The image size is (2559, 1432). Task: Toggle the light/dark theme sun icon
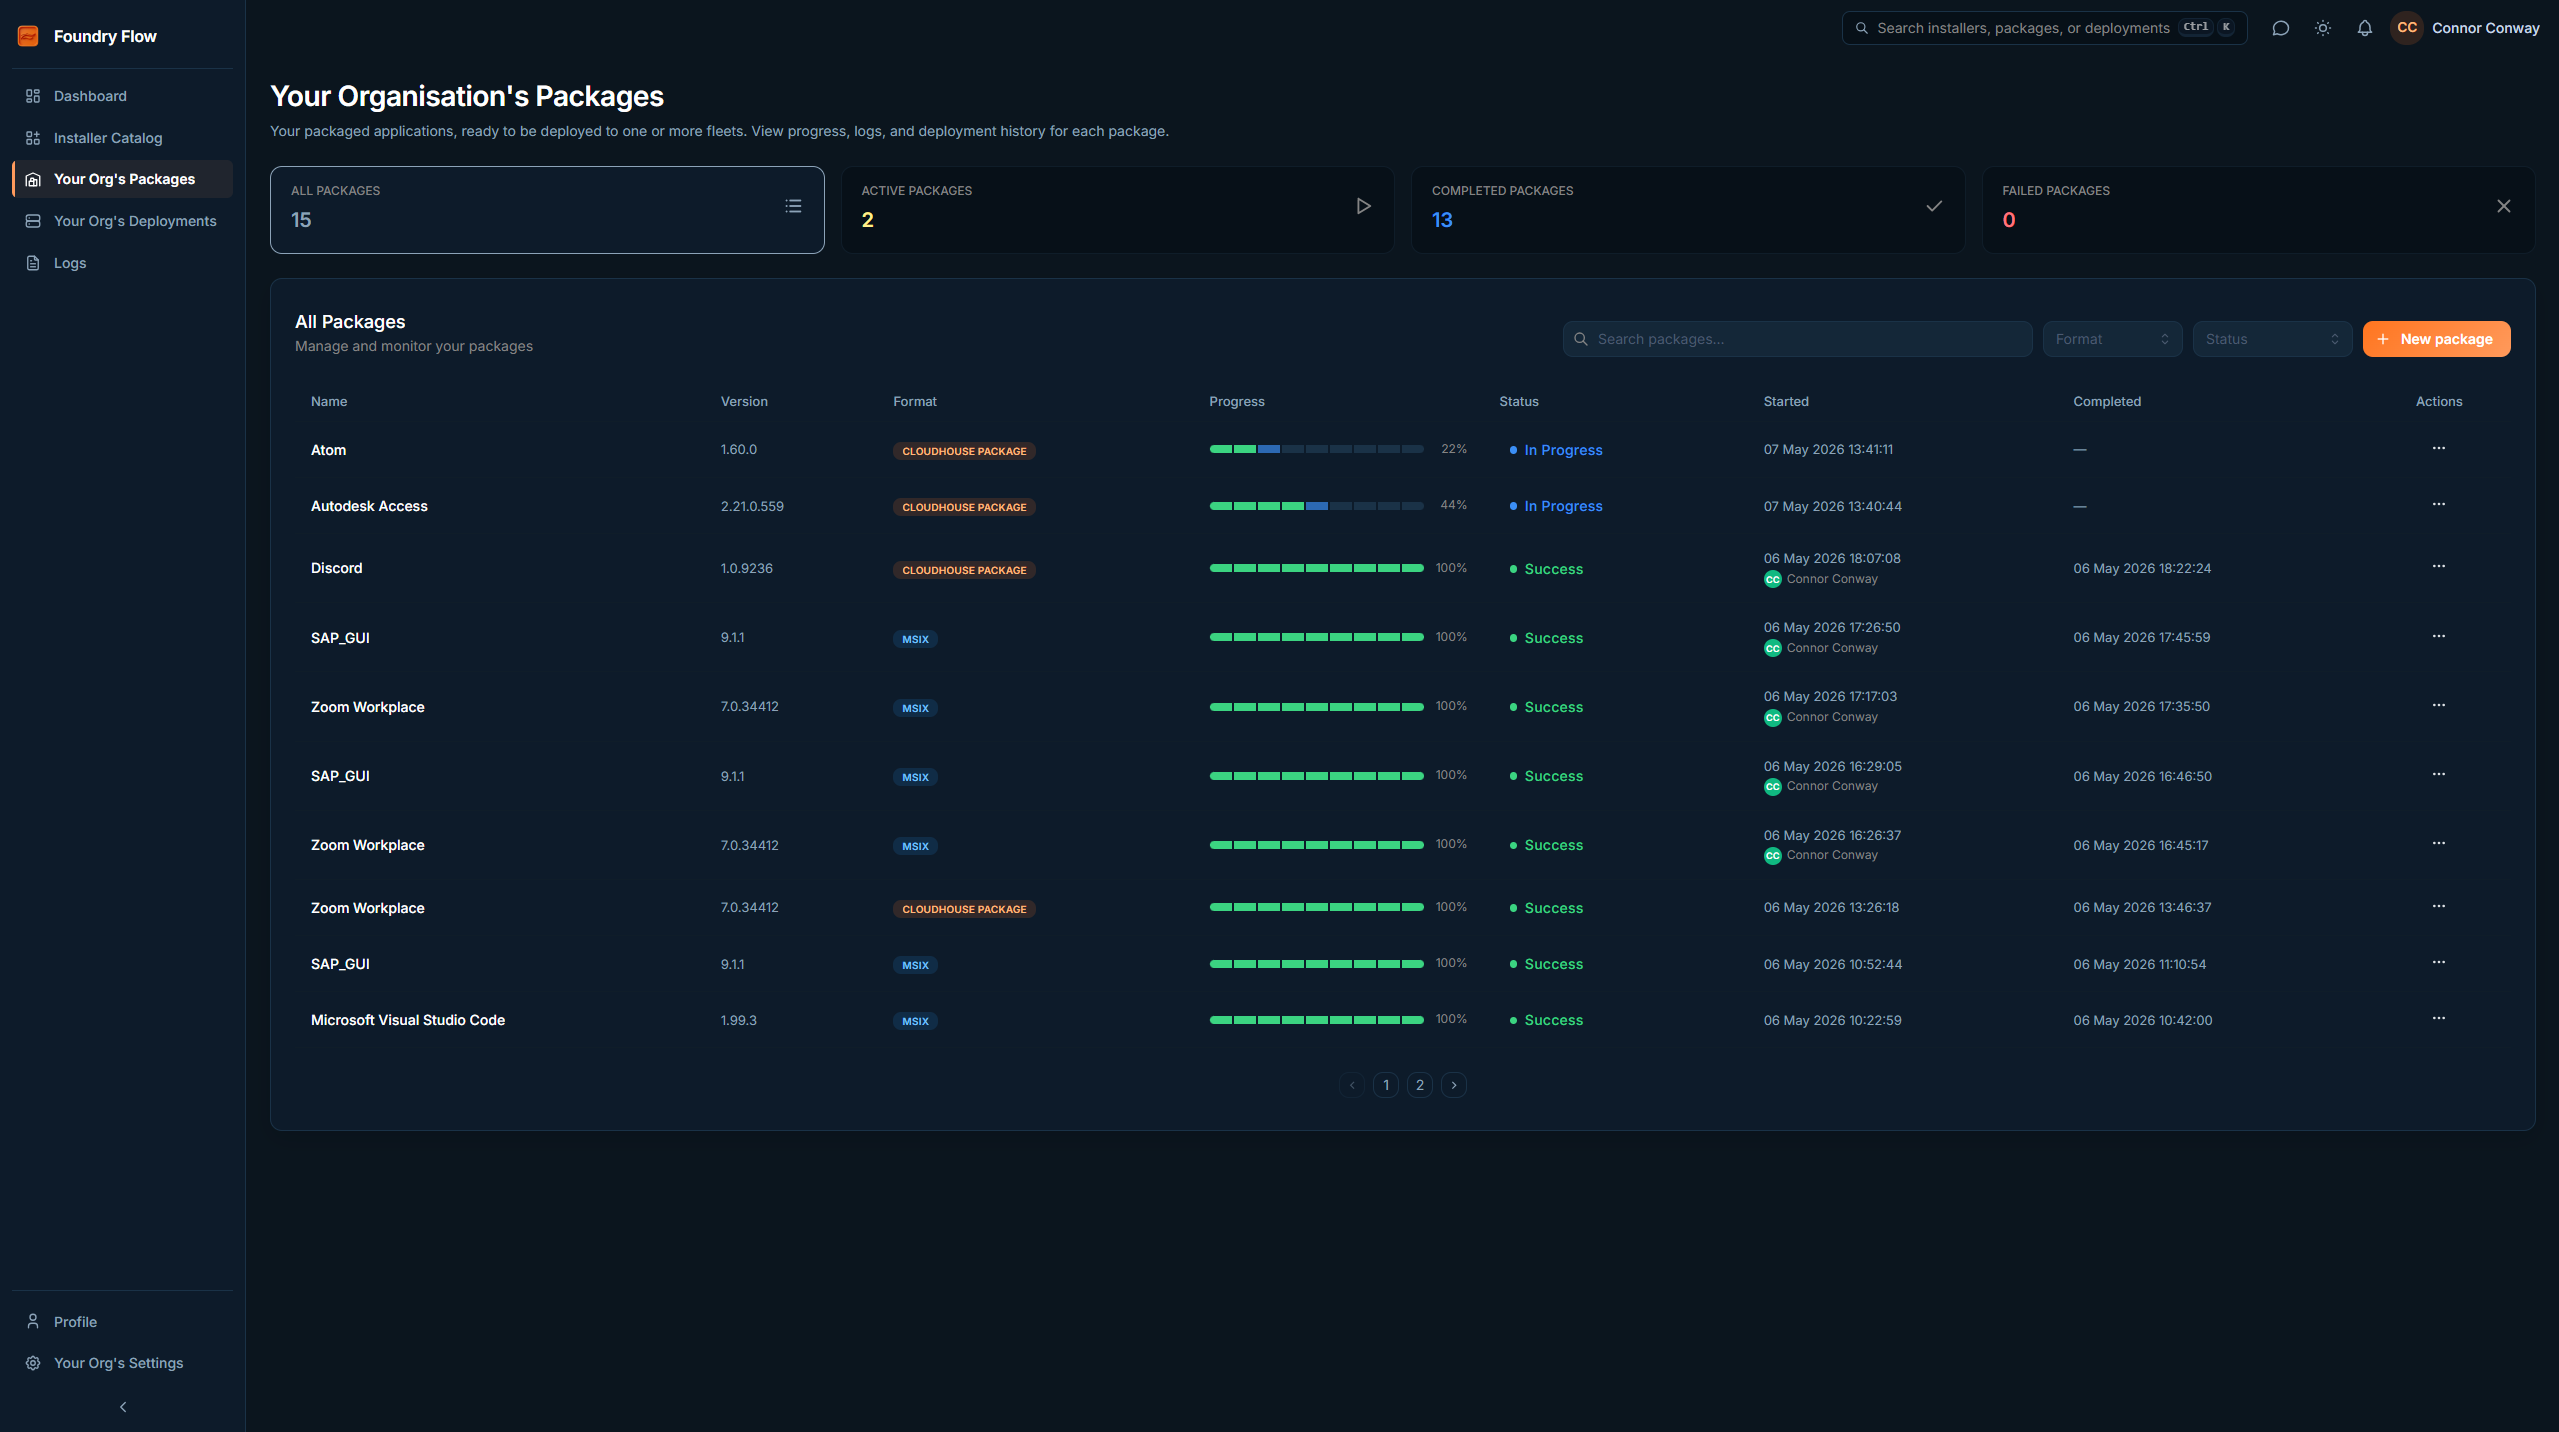point(2322,28)
